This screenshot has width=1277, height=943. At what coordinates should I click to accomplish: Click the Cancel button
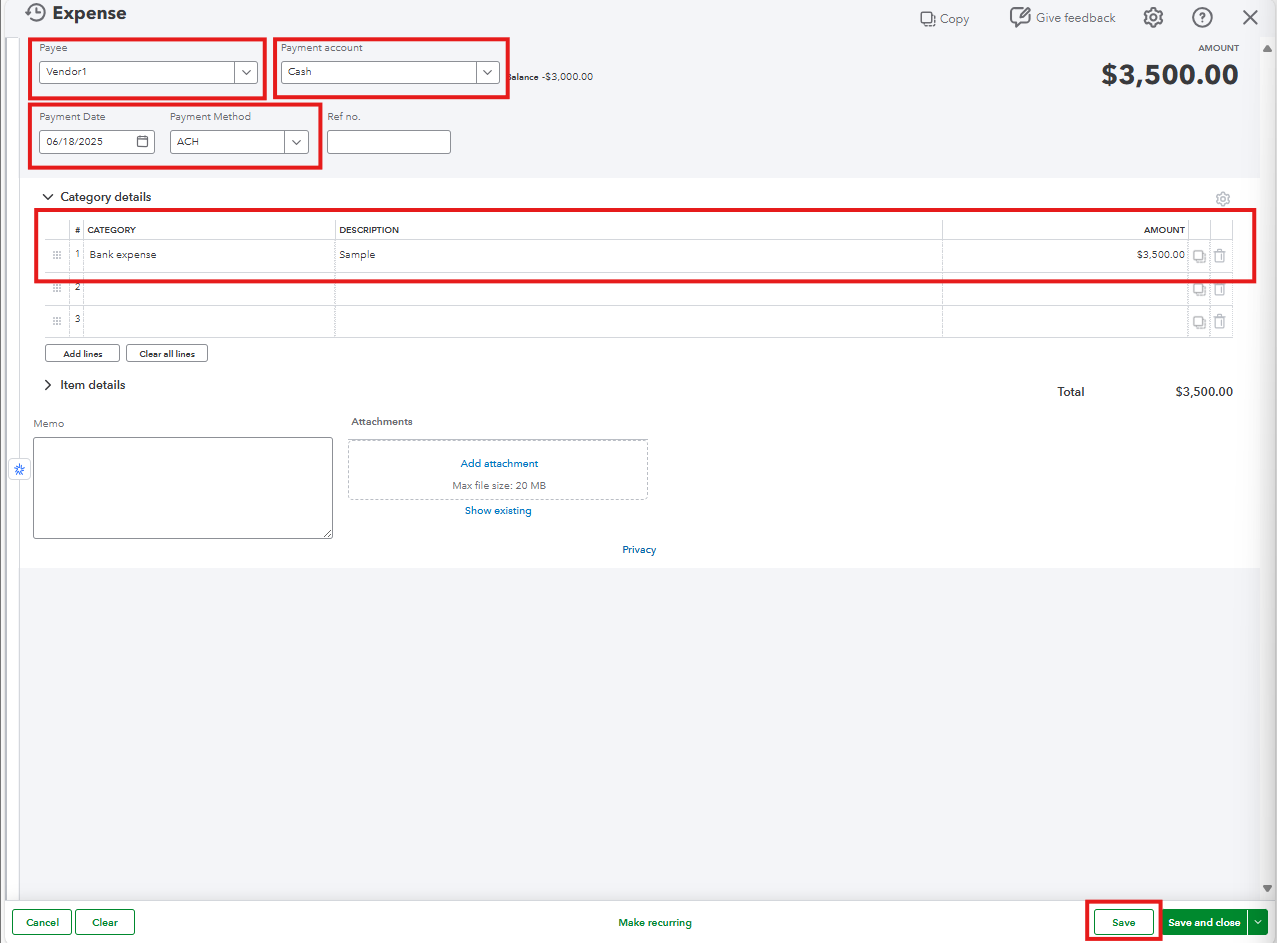(42, 922)
